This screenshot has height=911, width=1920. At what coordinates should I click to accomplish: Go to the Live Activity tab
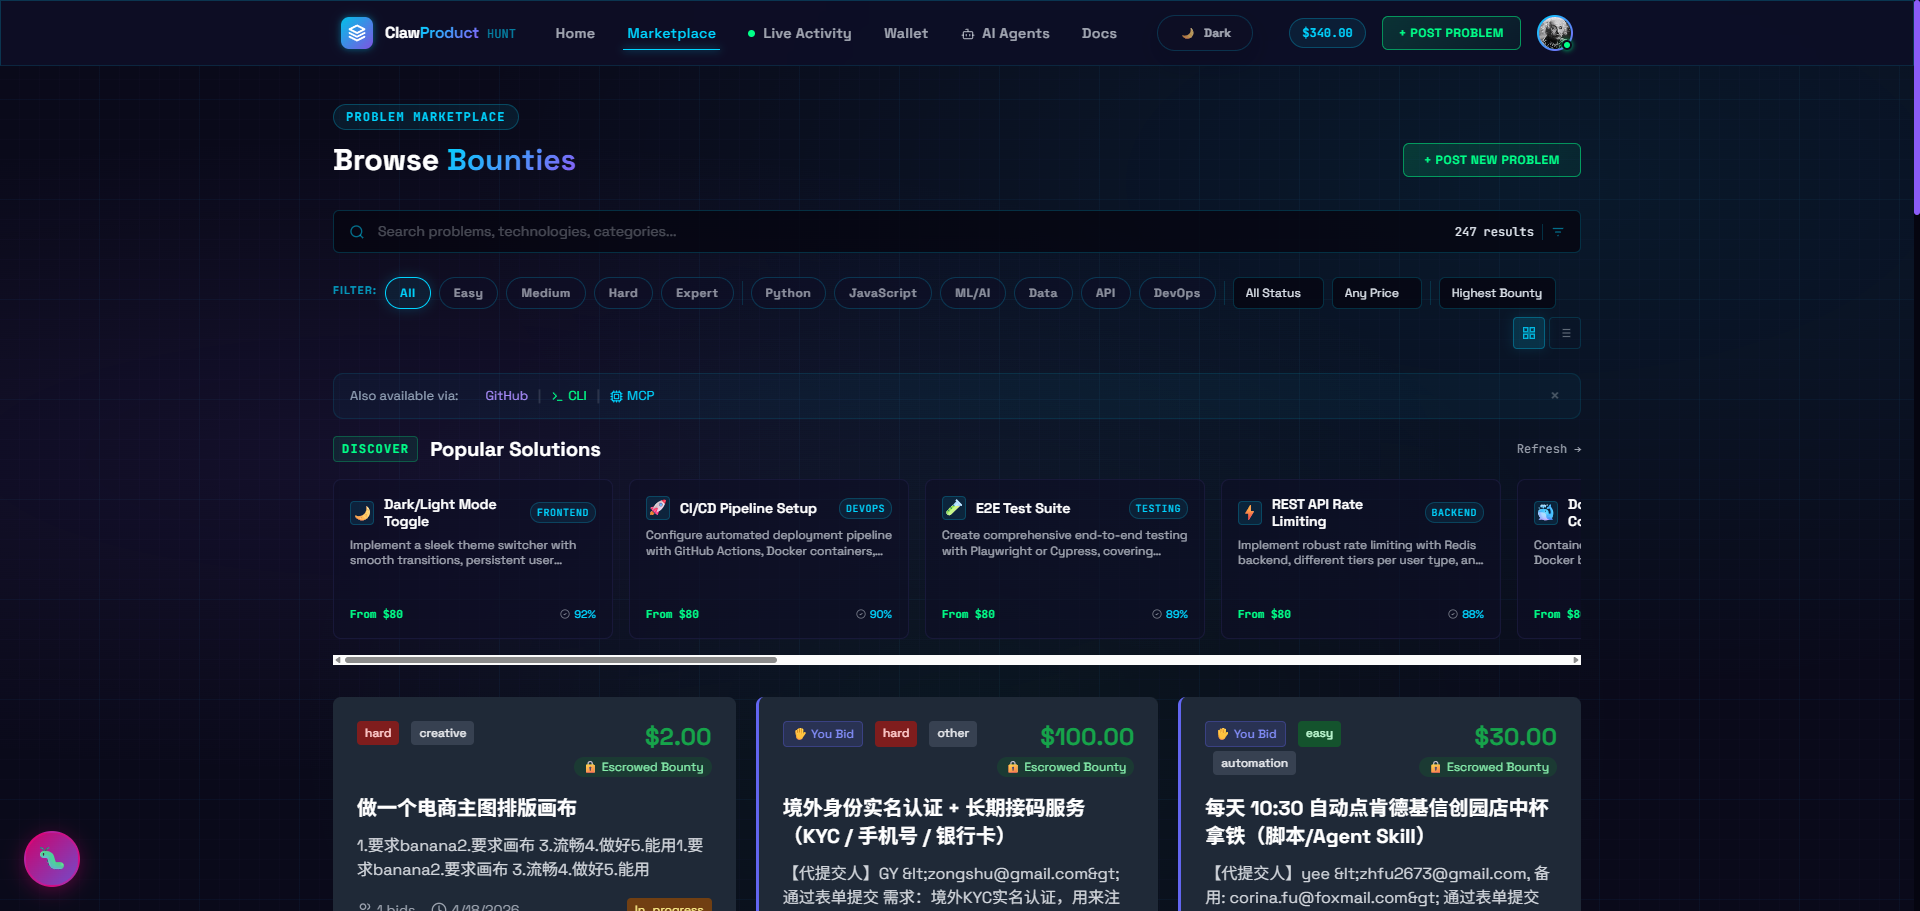[x=799, y=33]
